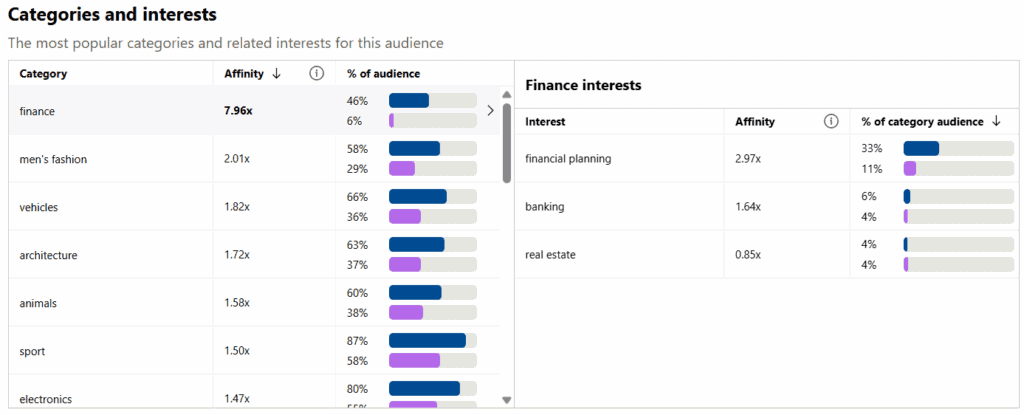1024x415 pixels.
Task: Click the scrollbar down arrow in category list
Action: (x=507, y=400)
